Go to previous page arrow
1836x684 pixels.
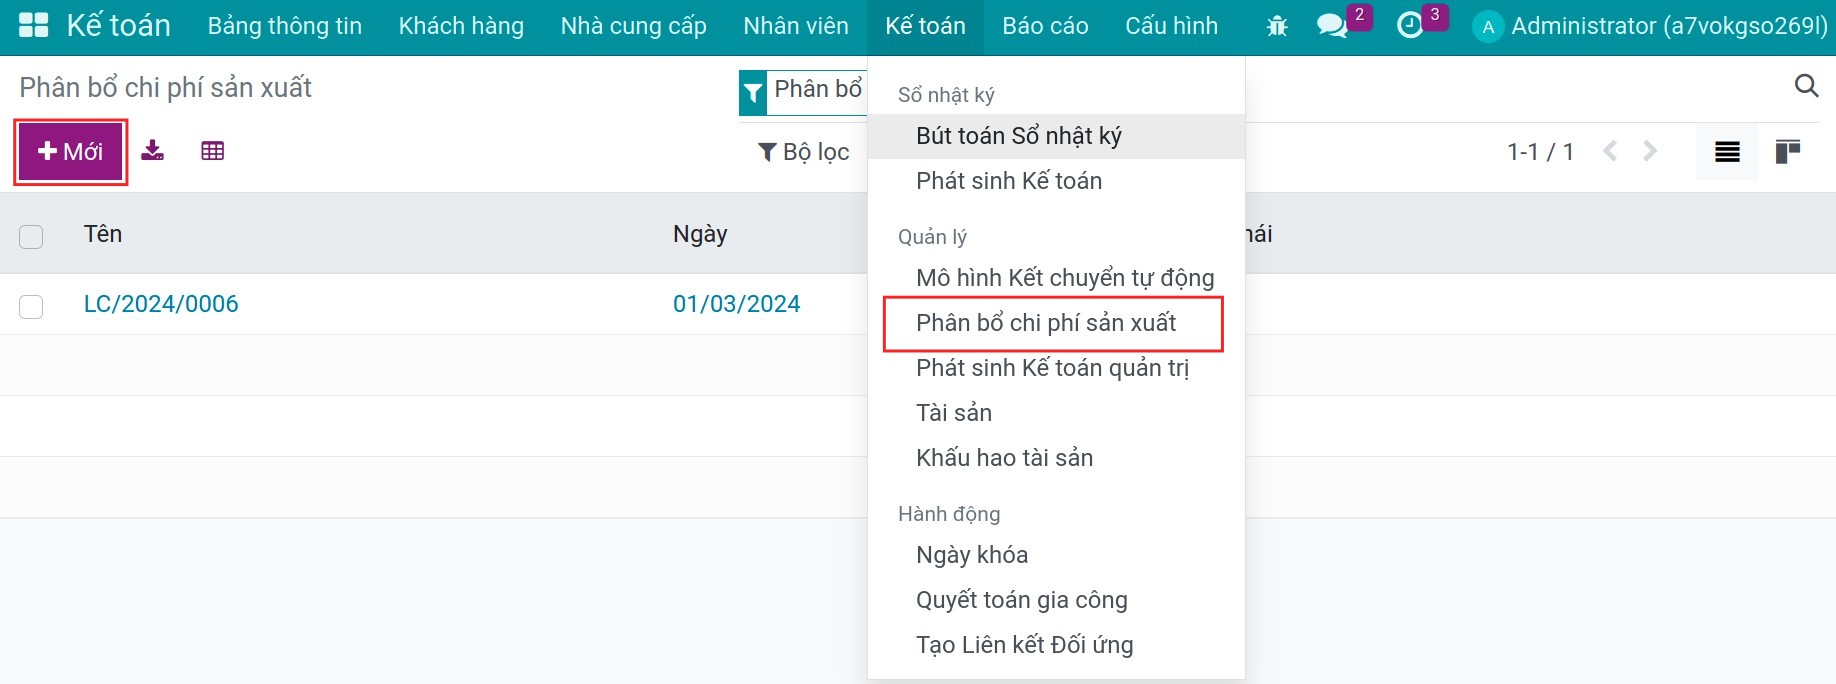(1610, 151)
